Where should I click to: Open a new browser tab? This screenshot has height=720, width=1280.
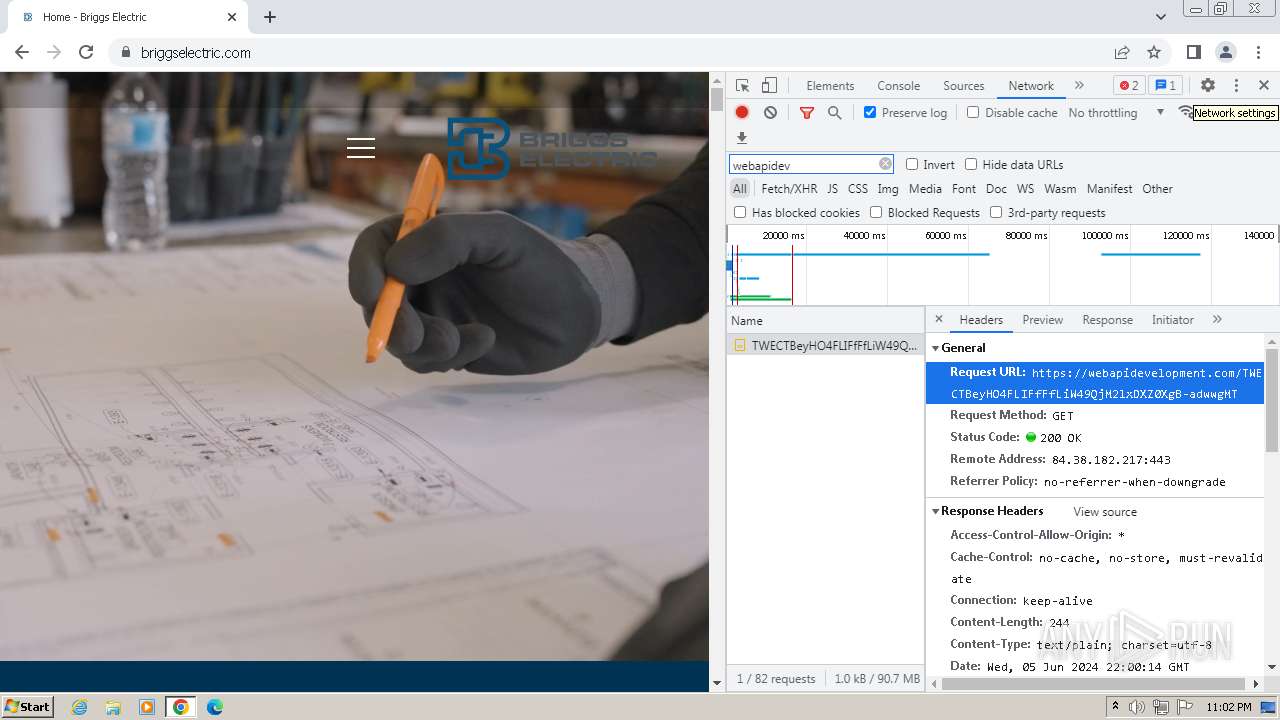click(270, 17)
